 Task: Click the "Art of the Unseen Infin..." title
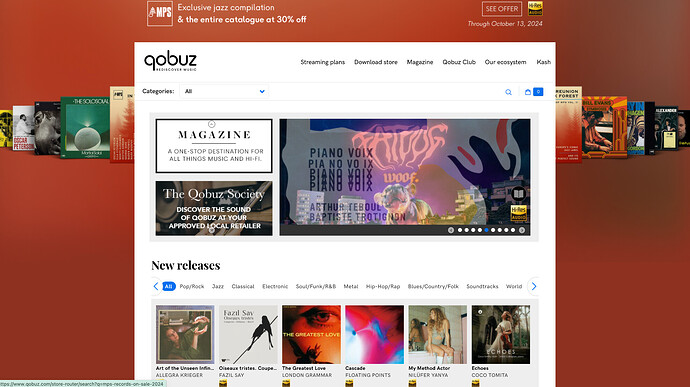[185, 368]
